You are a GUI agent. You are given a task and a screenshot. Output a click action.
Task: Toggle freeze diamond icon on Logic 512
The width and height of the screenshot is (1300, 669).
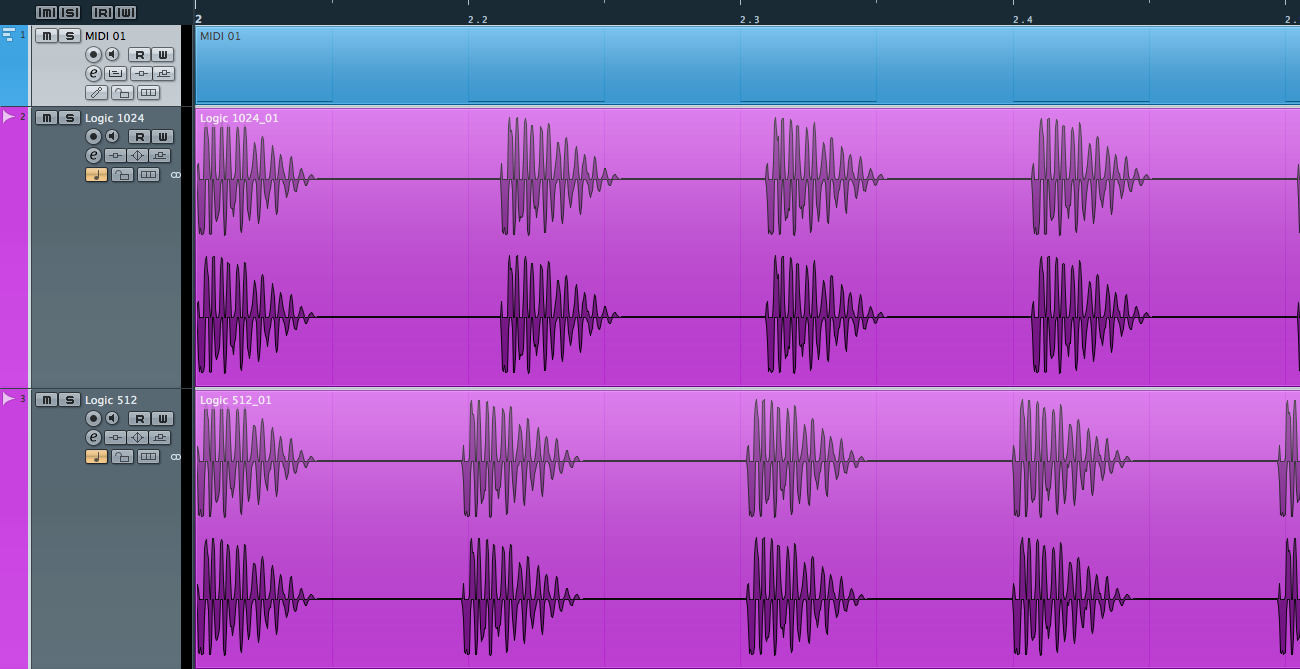click(x=138, y=438)
